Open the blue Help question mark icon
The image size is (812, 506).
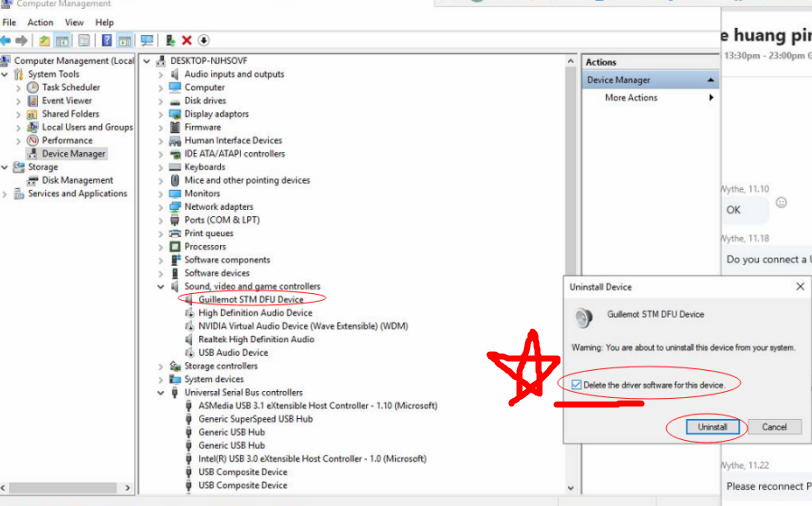click(107, 40)
